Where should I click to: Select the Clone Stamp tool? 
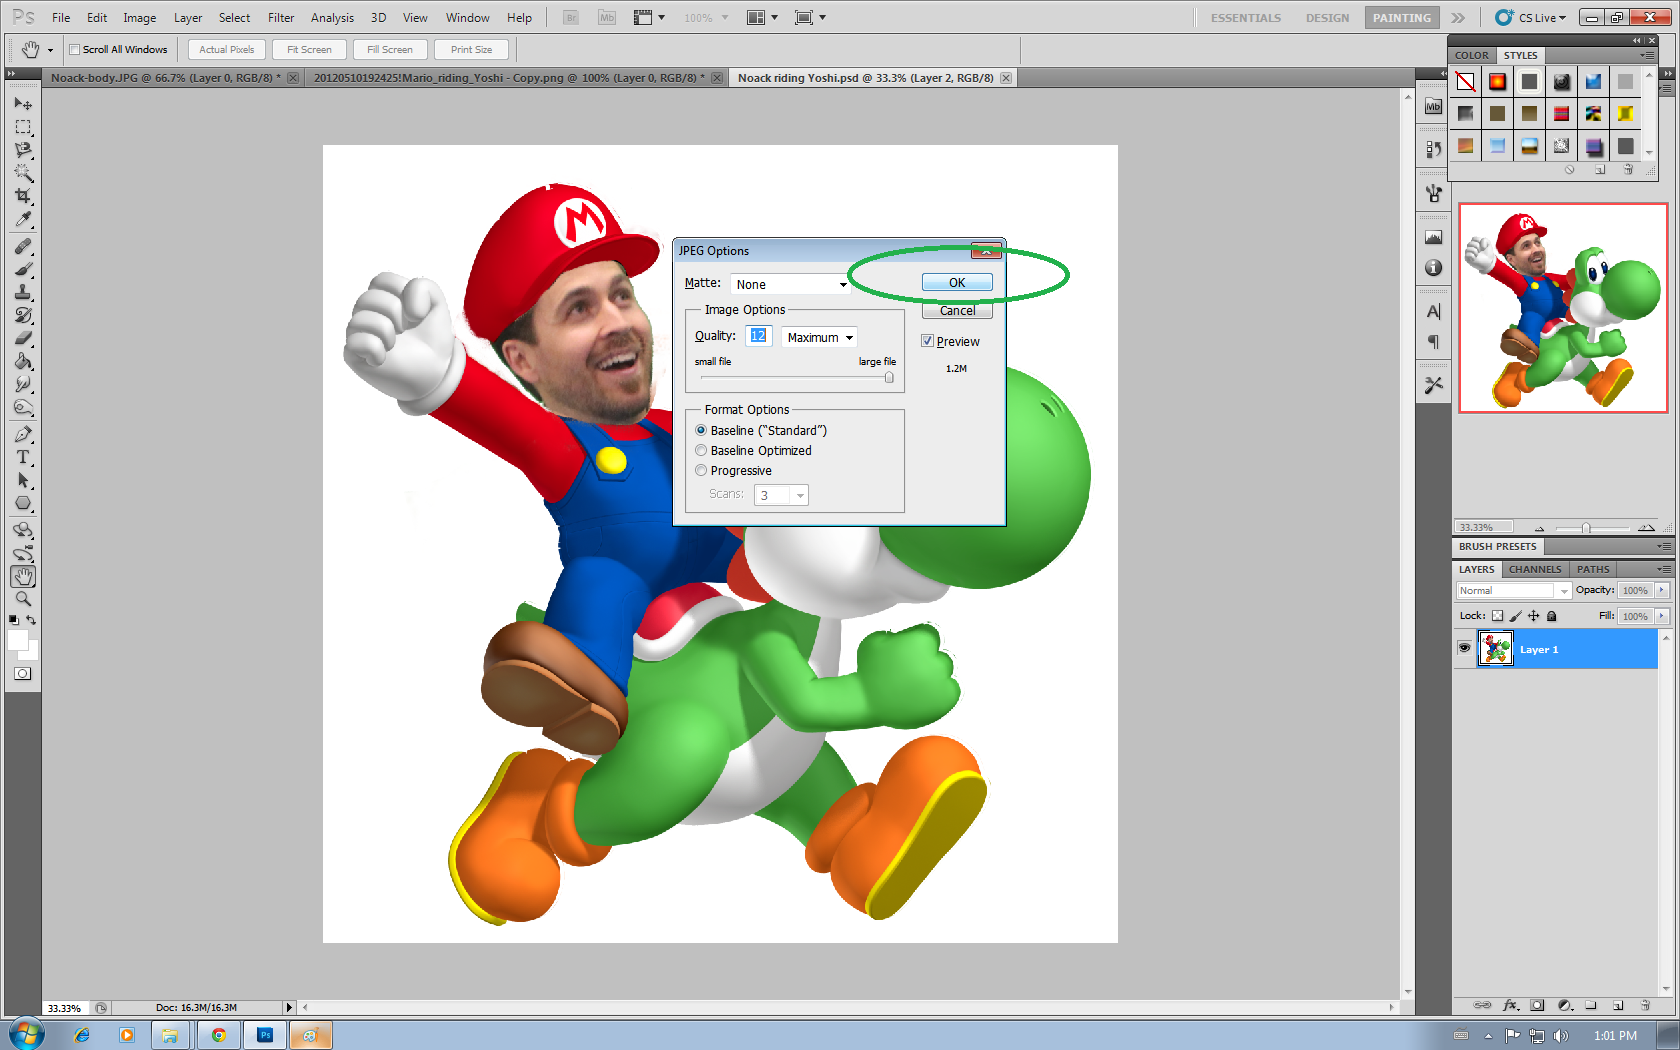(x=23, y=292)
